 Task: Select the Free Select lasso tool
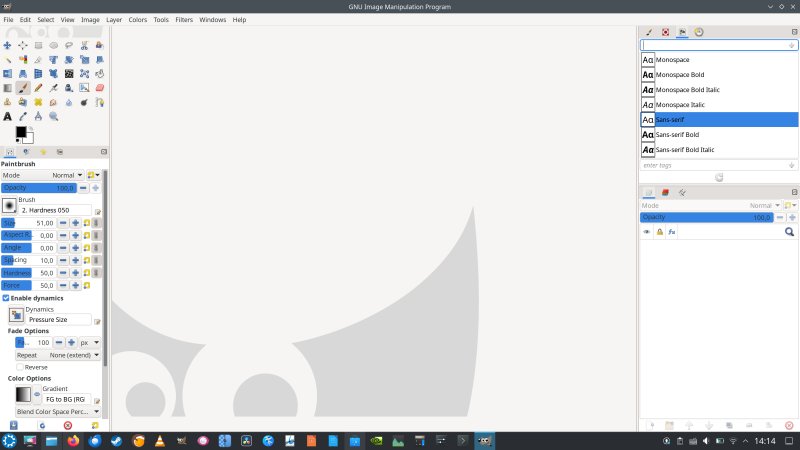[x=69, y=45]
